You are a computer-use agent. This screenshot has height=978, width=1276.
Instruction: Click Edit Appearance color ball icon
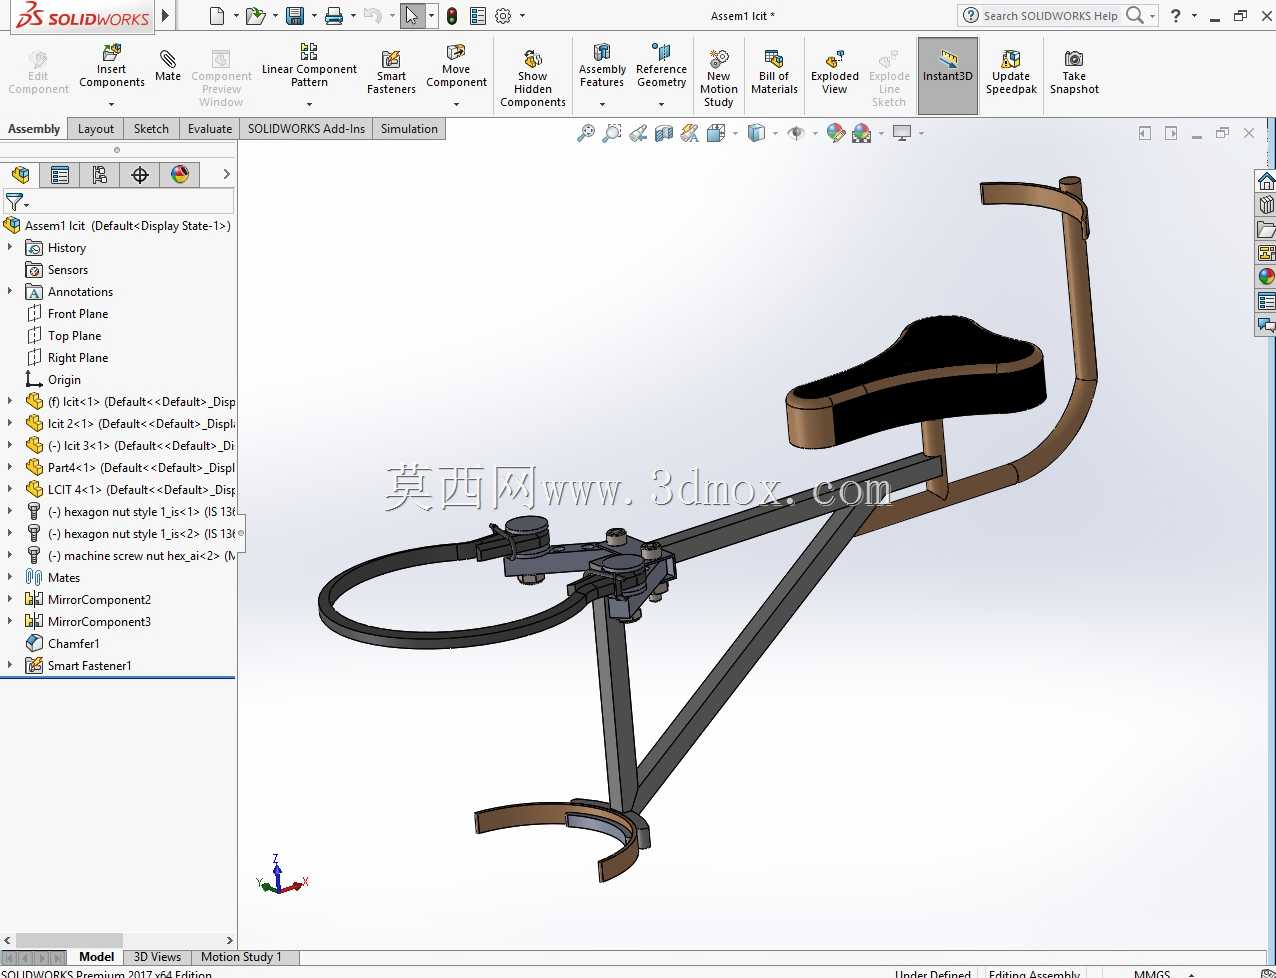click(x=835, y=133)
